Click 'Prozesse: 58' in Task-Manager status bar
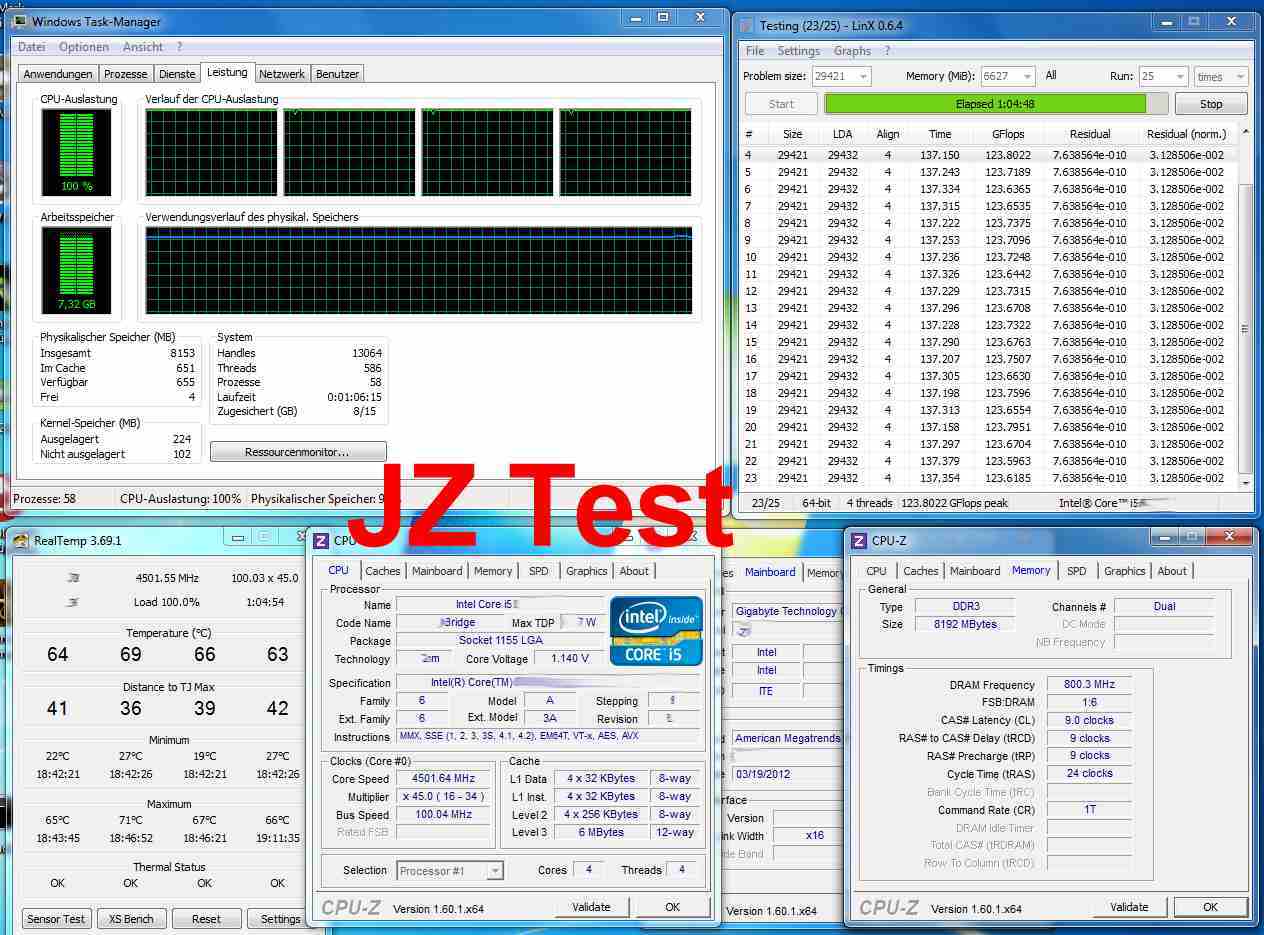Screen dimensions: 1264x935 pyautogui.click(x=43, y=498)
